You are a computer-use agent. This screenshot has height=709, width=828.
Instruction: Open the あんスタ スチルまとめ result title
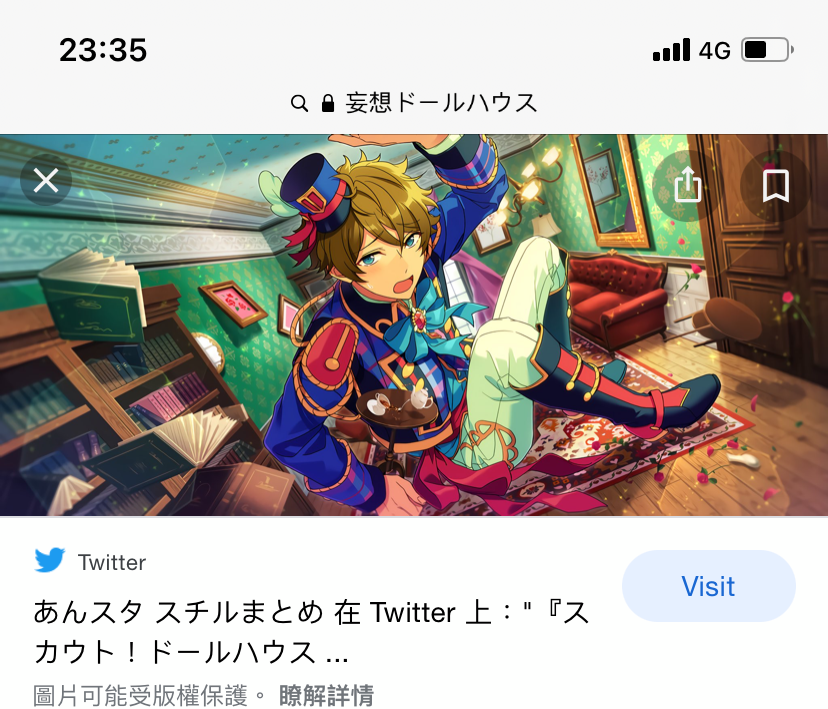pos(312,632)
